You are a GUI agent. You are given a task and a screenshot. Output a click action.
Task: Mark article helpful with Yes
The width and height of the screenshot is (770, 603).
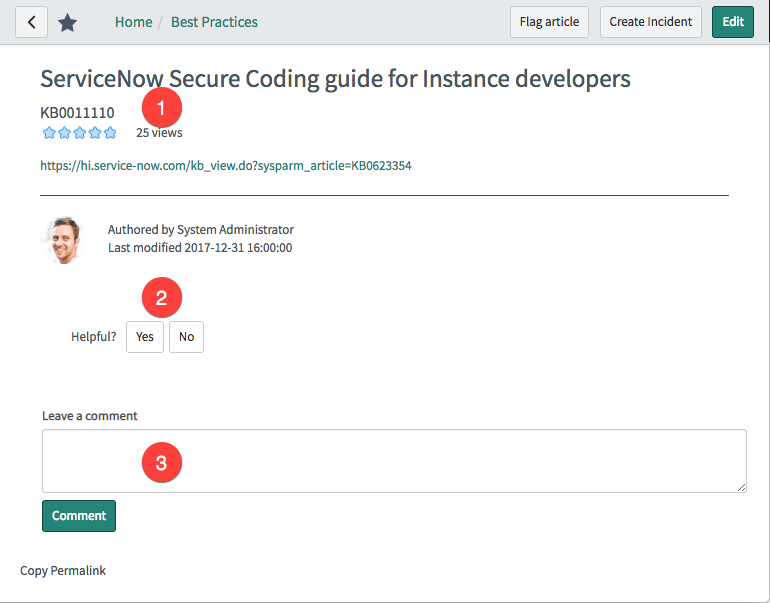pos(145,337)
